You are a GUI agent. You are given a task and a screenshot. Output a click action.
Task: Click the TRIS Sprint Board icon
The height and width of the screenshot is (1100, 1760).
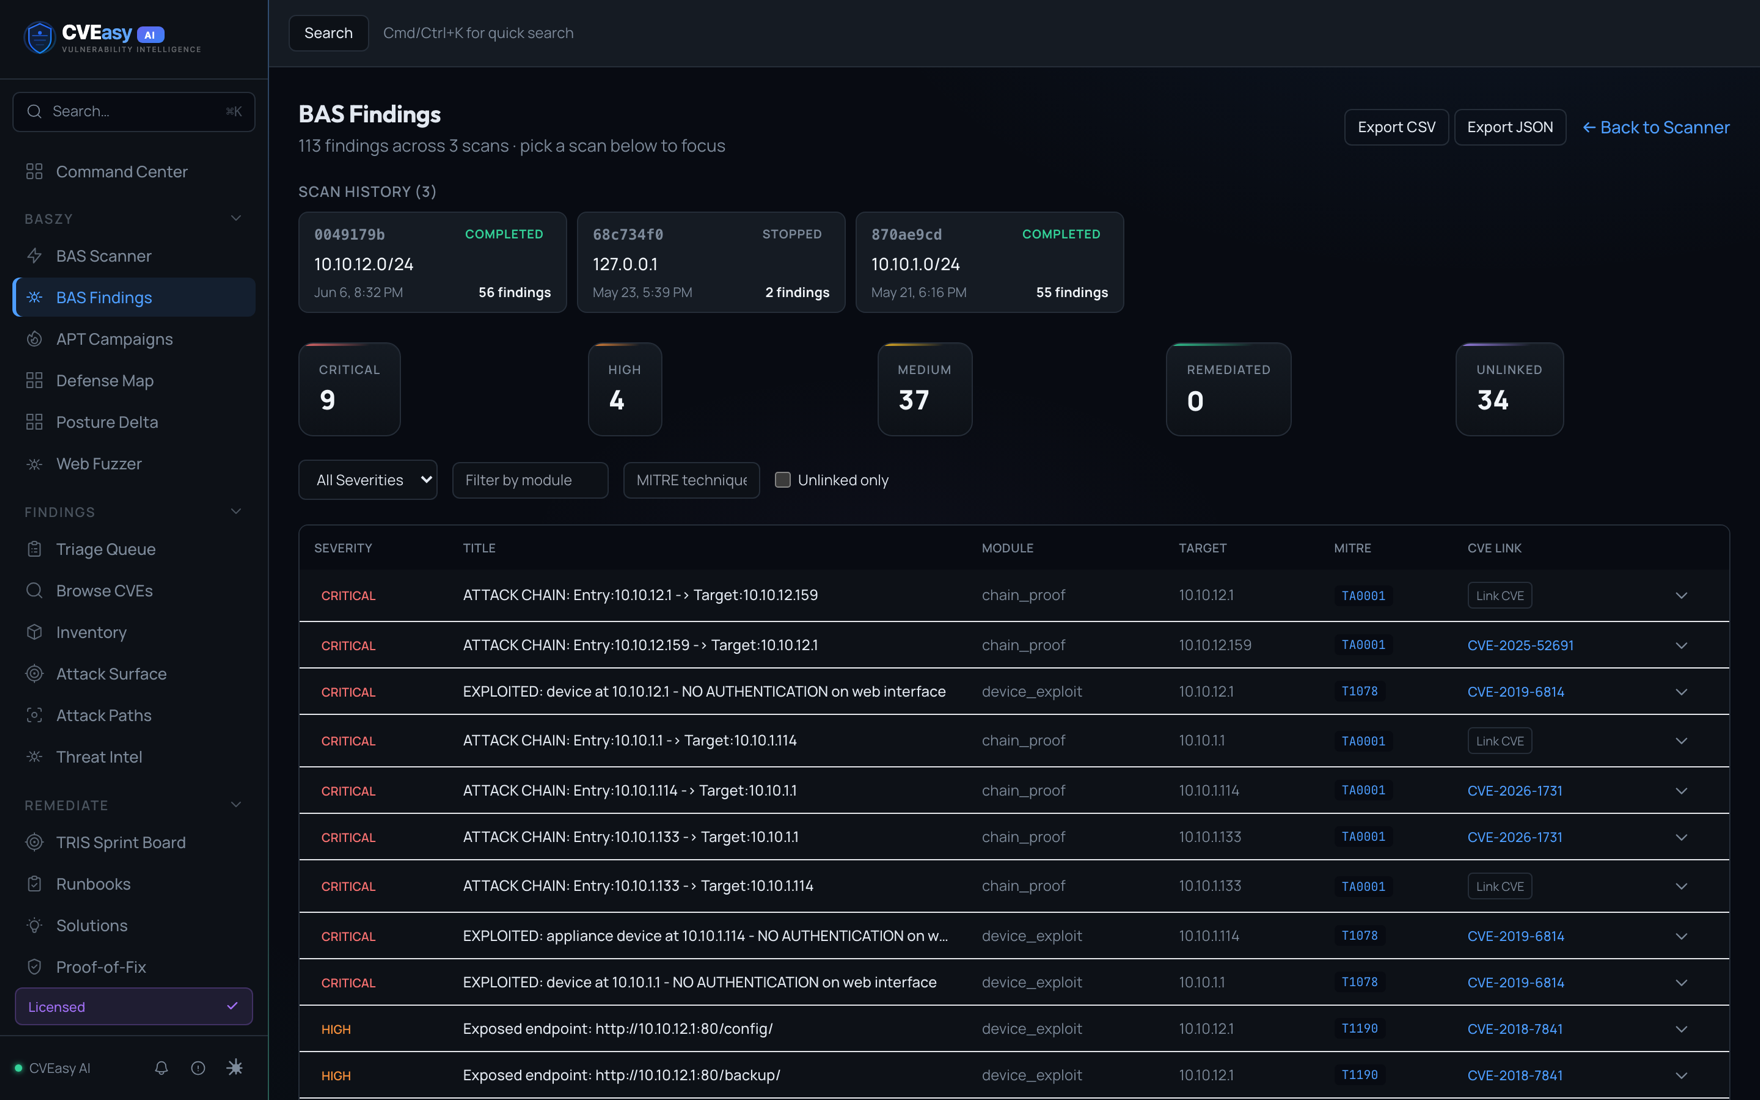pyautogui.click(x=34, y=842)
